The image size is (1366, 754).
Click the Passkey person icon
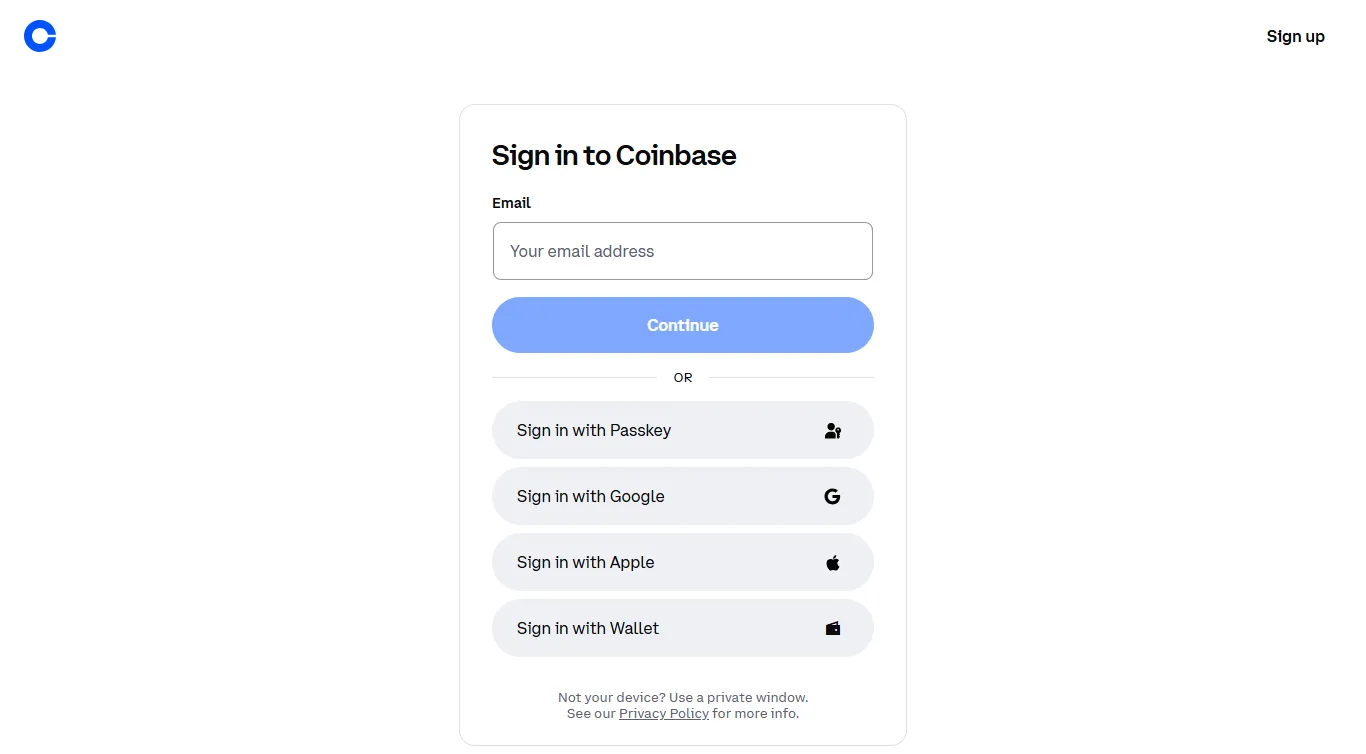pyautogui.click(x=832, y=430)
